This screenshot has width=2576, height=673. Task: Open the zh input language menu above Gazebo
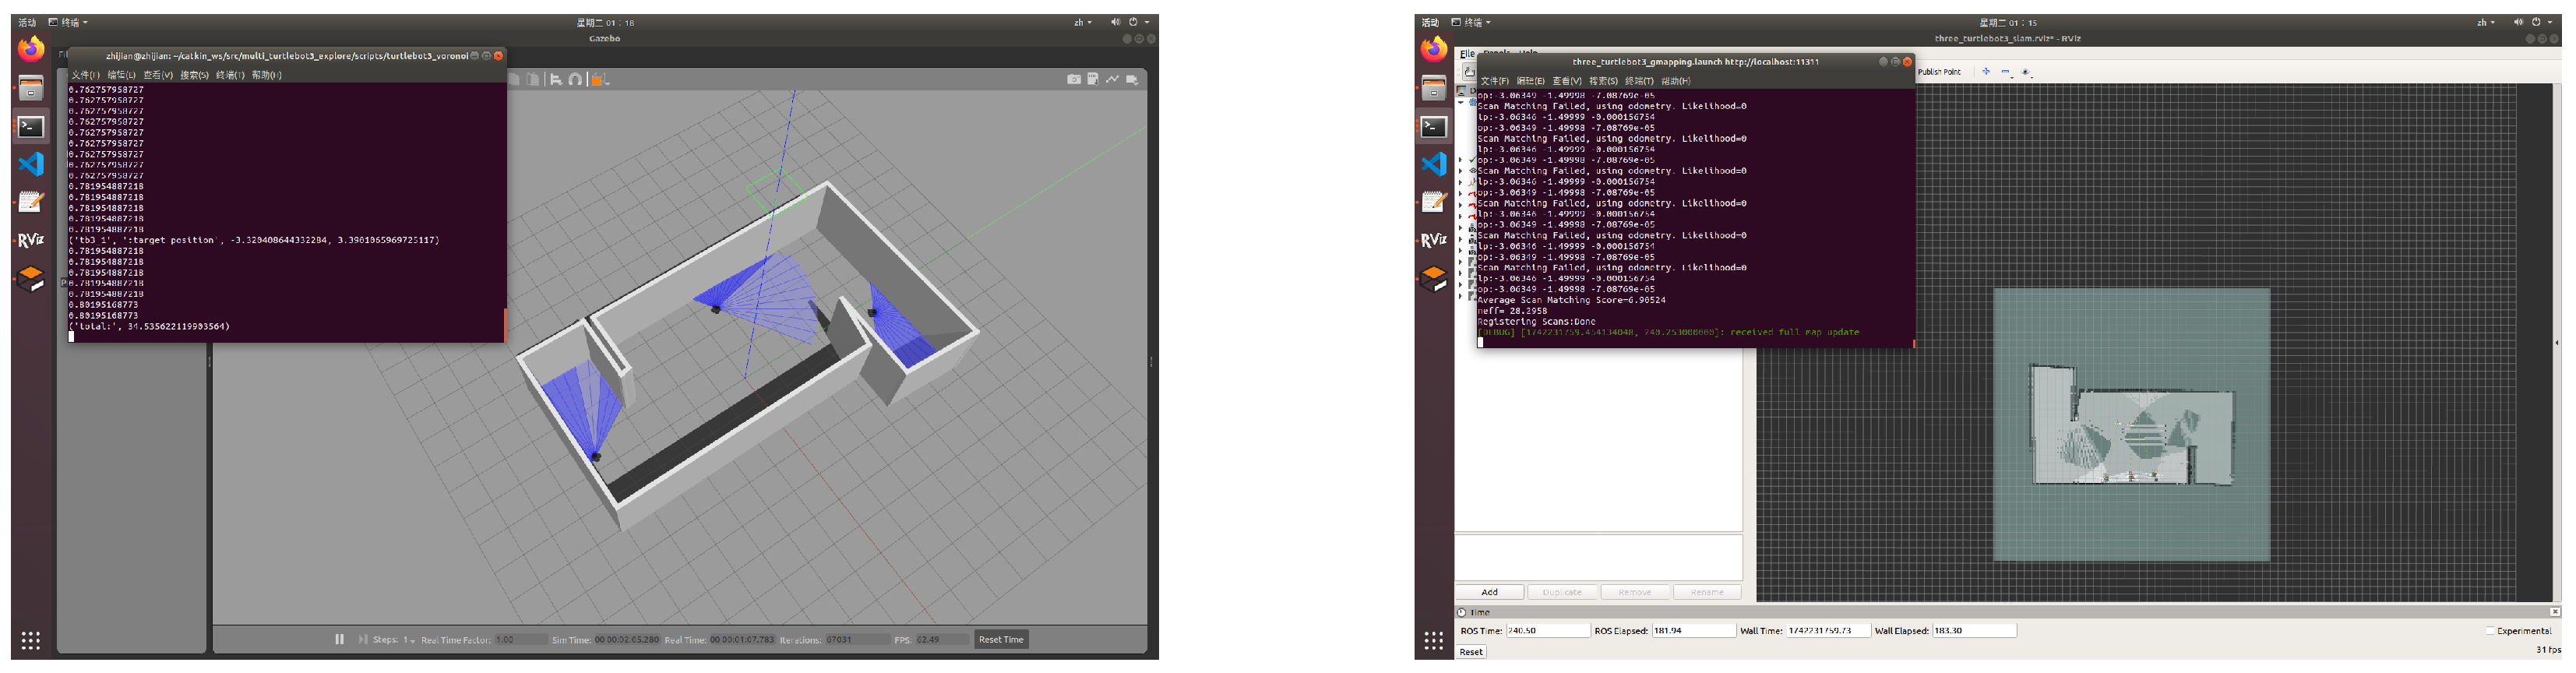(x=1081, y=22)
